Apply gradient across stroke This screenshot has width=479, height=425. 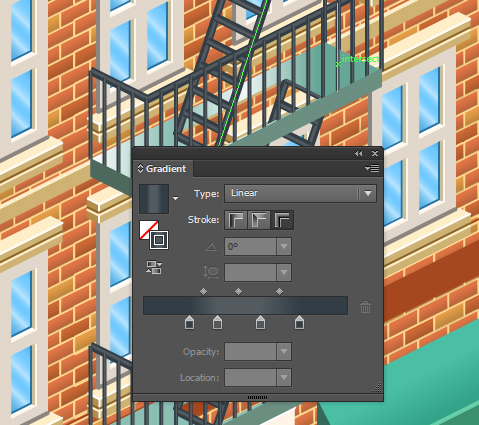pyautogui.click(x=282, y=220)
